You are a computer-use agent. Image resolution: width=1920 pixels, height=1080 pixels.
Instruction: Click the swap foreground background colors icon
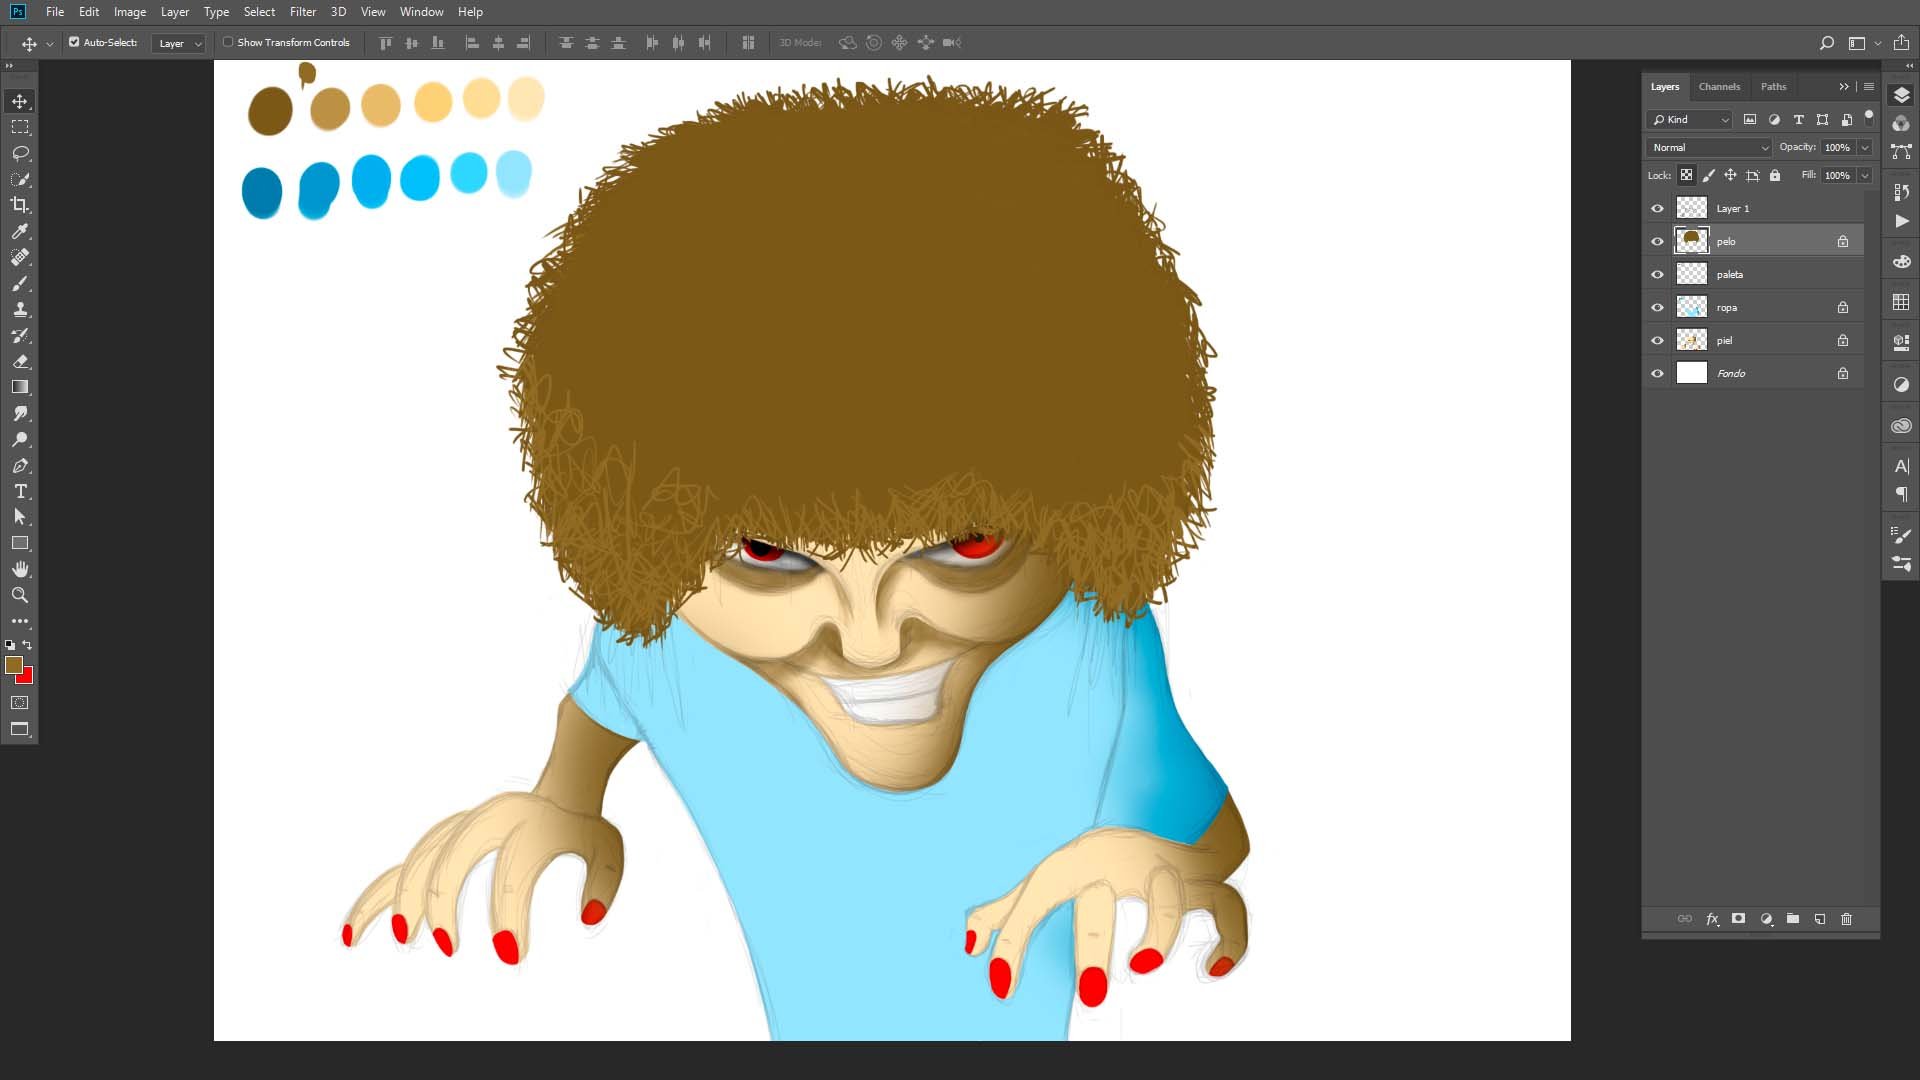(x=28, y=645)
